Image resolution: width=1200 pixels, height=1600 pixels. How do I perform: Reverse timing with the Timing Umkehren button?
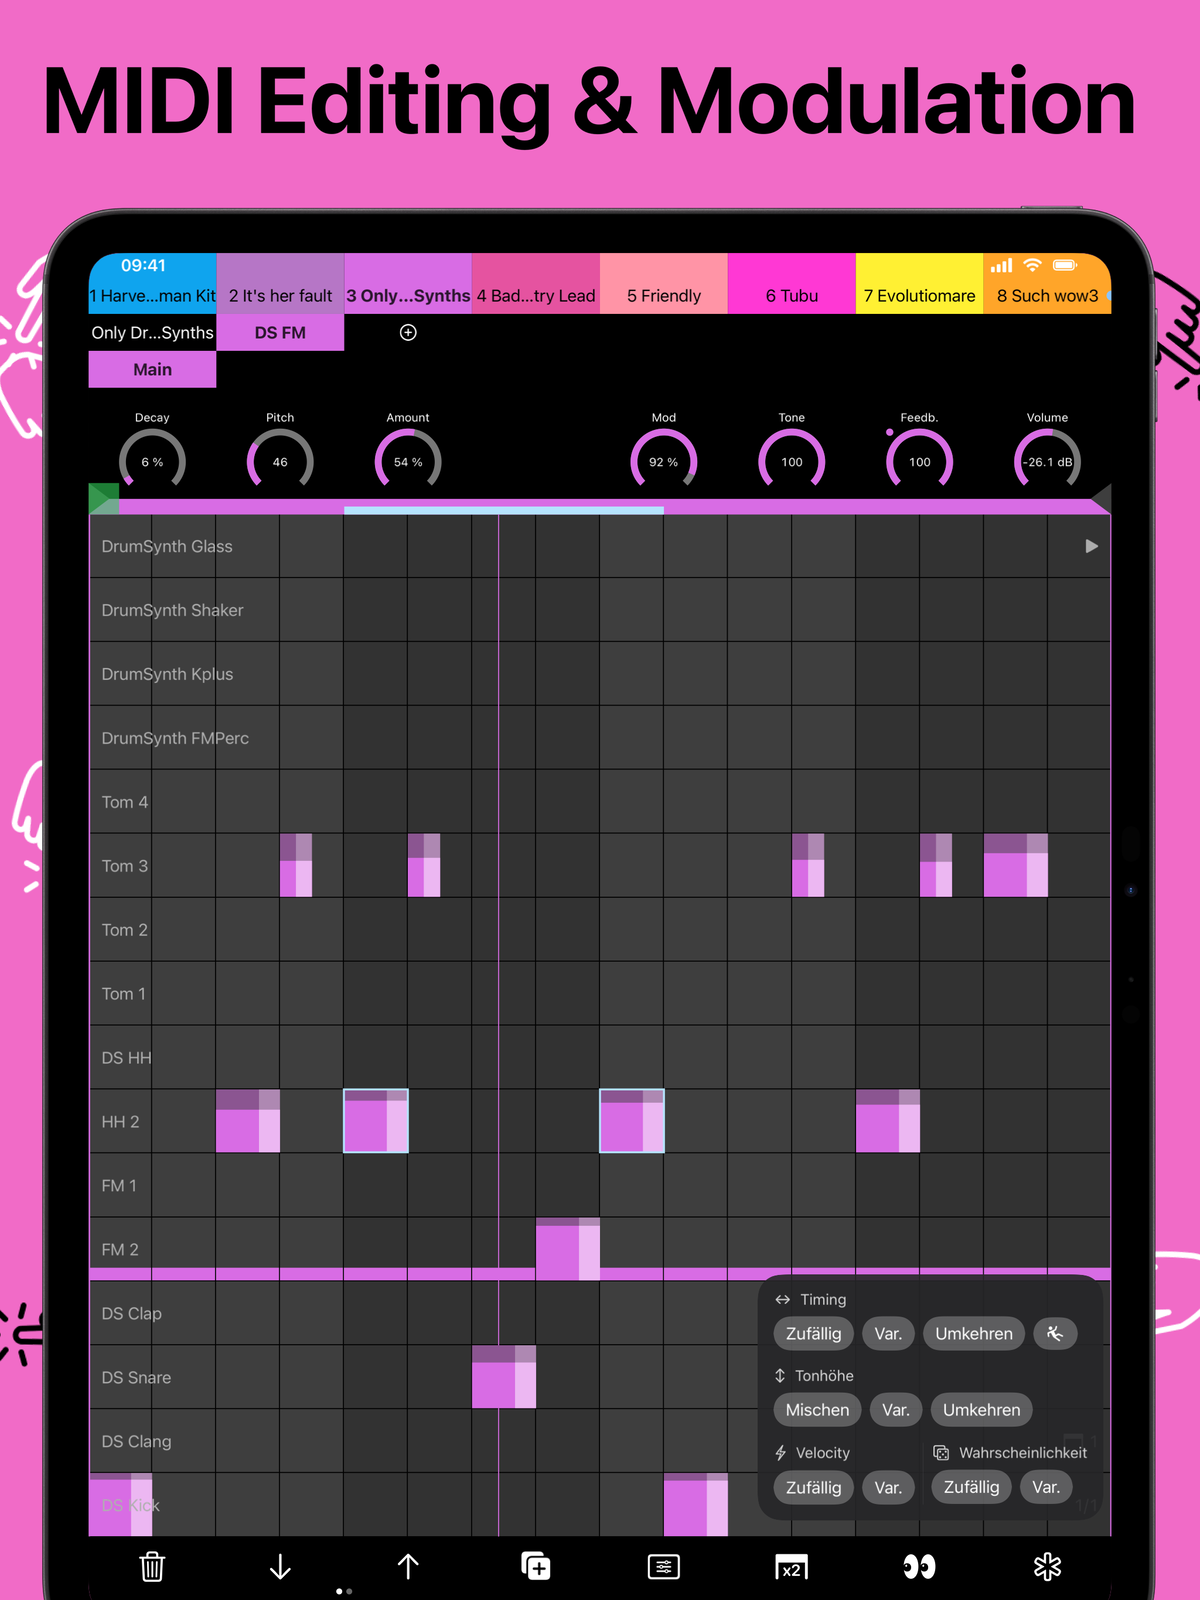click(x=974, y=1333)
